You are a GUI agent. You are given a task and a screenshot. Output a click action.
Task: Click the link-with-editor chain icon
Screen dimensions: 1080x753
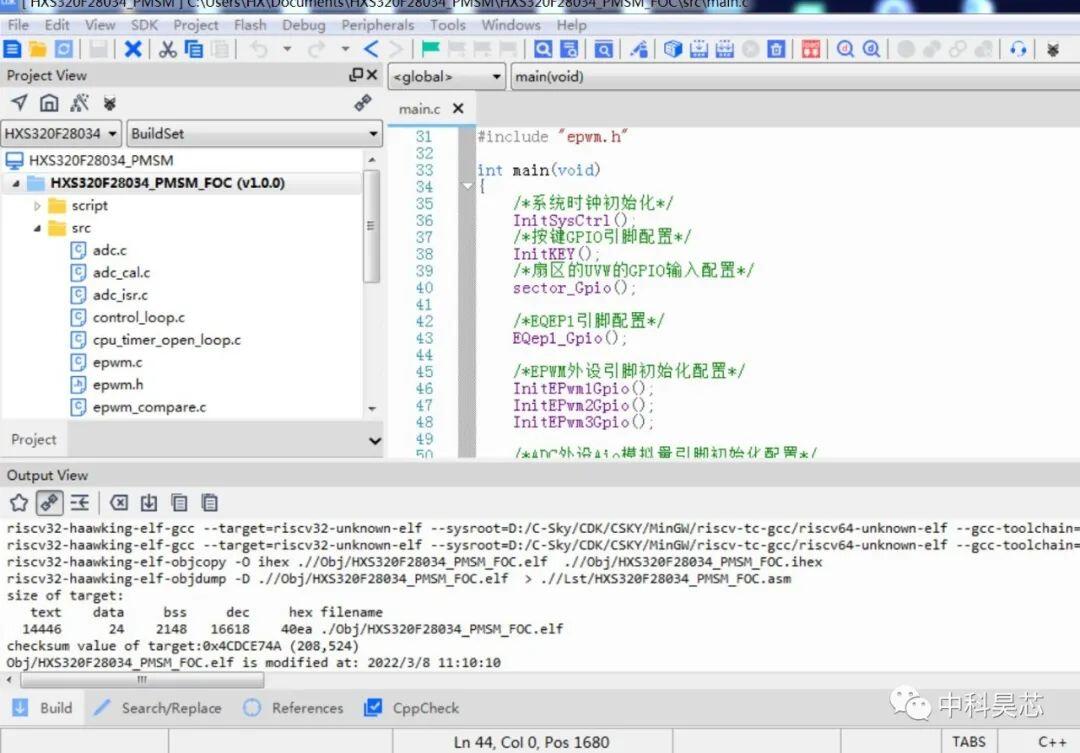(363, 103)
